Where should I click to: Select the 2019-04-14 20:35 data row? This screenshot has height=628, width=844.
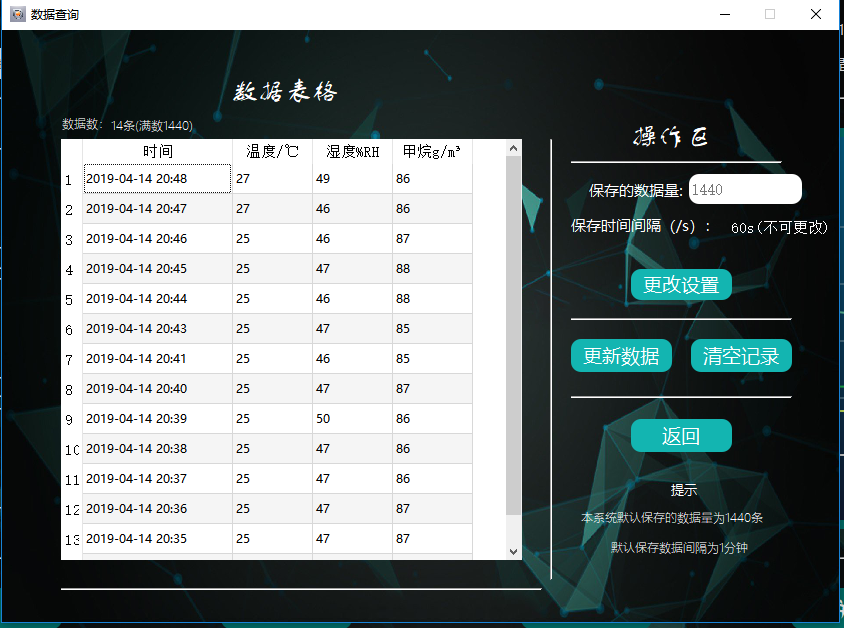[157, 539]
